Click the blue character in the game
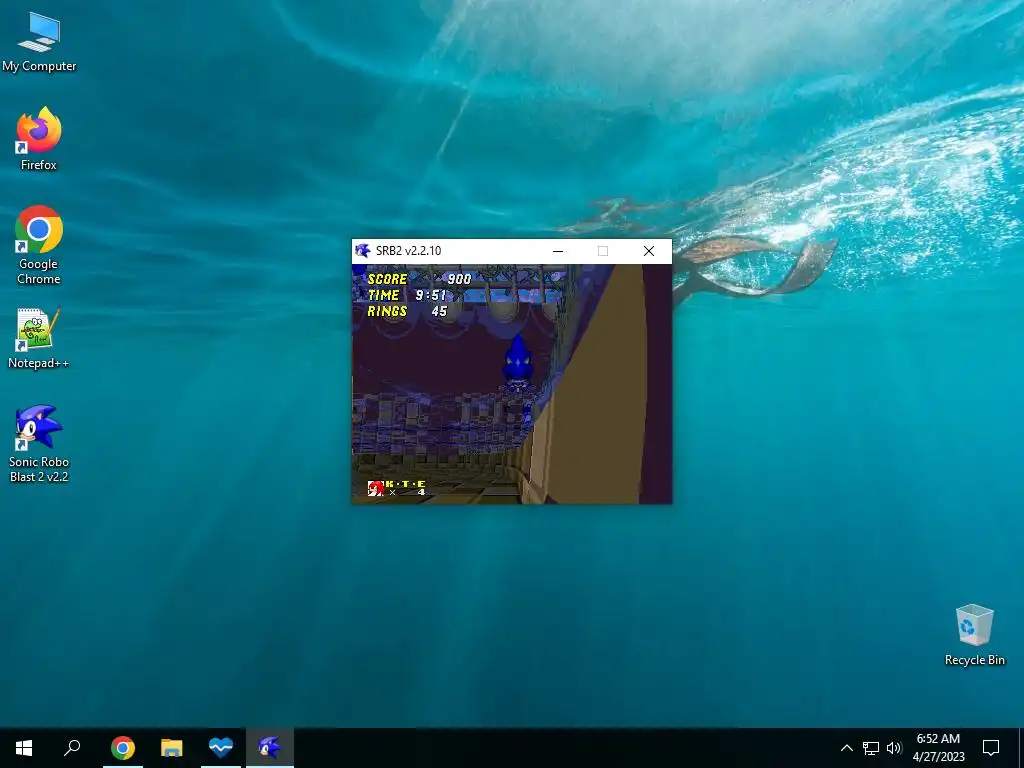The image size is (1024, 768). [x=518, y=362]
